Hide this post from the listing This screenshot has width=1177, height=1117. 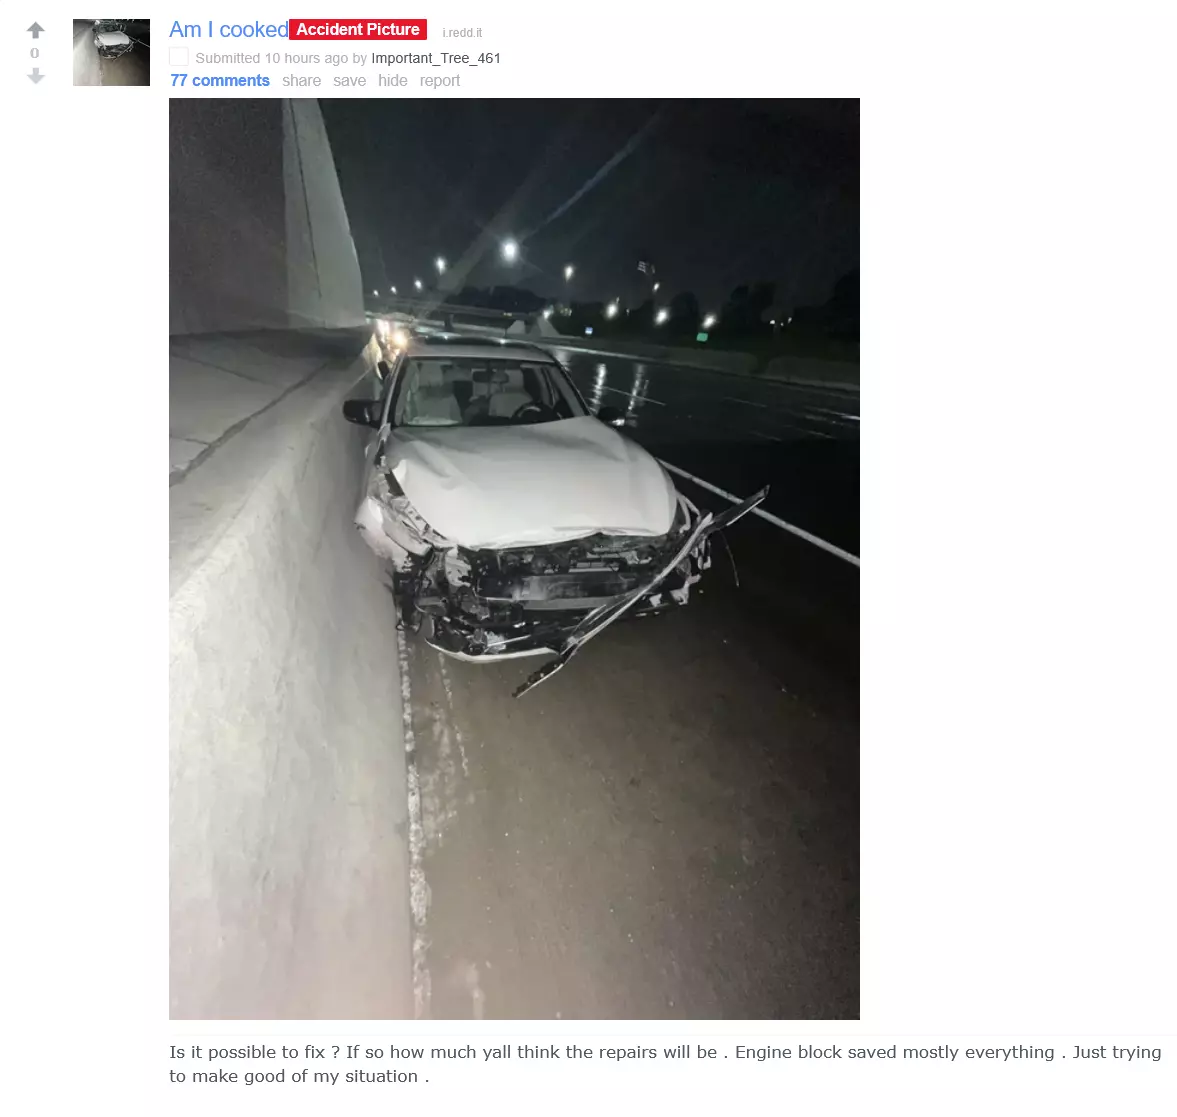pyautogui.click(x=393, y=80)
